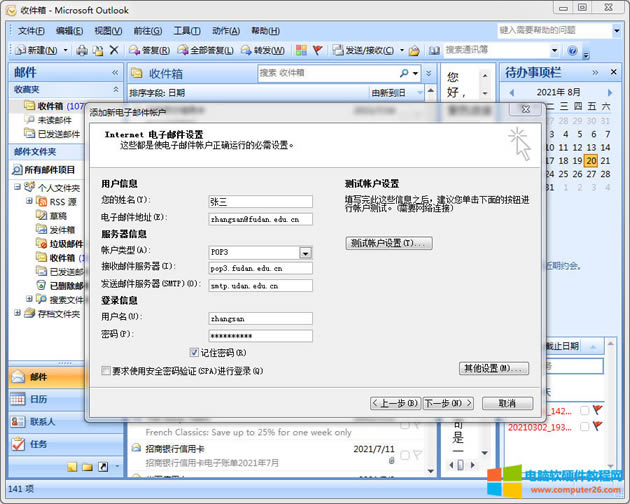Open the address book search dropdown arrow
The image size is (630, 504).
click(554, 51)
